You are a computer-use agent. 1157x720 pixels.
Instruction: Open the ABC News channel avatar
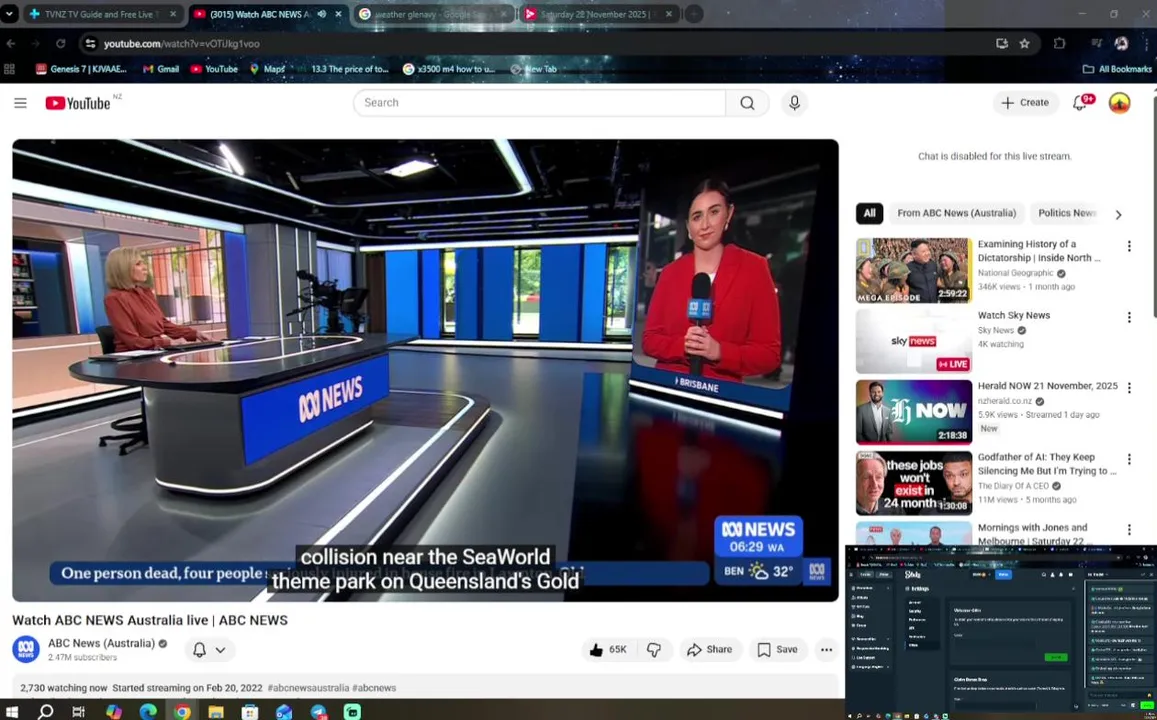pyautogui.click(x=26, y=649)
